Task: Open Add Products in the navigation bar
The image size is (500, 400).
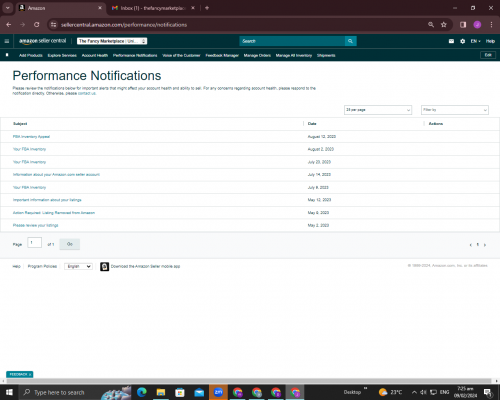Action: click(31, 55)
